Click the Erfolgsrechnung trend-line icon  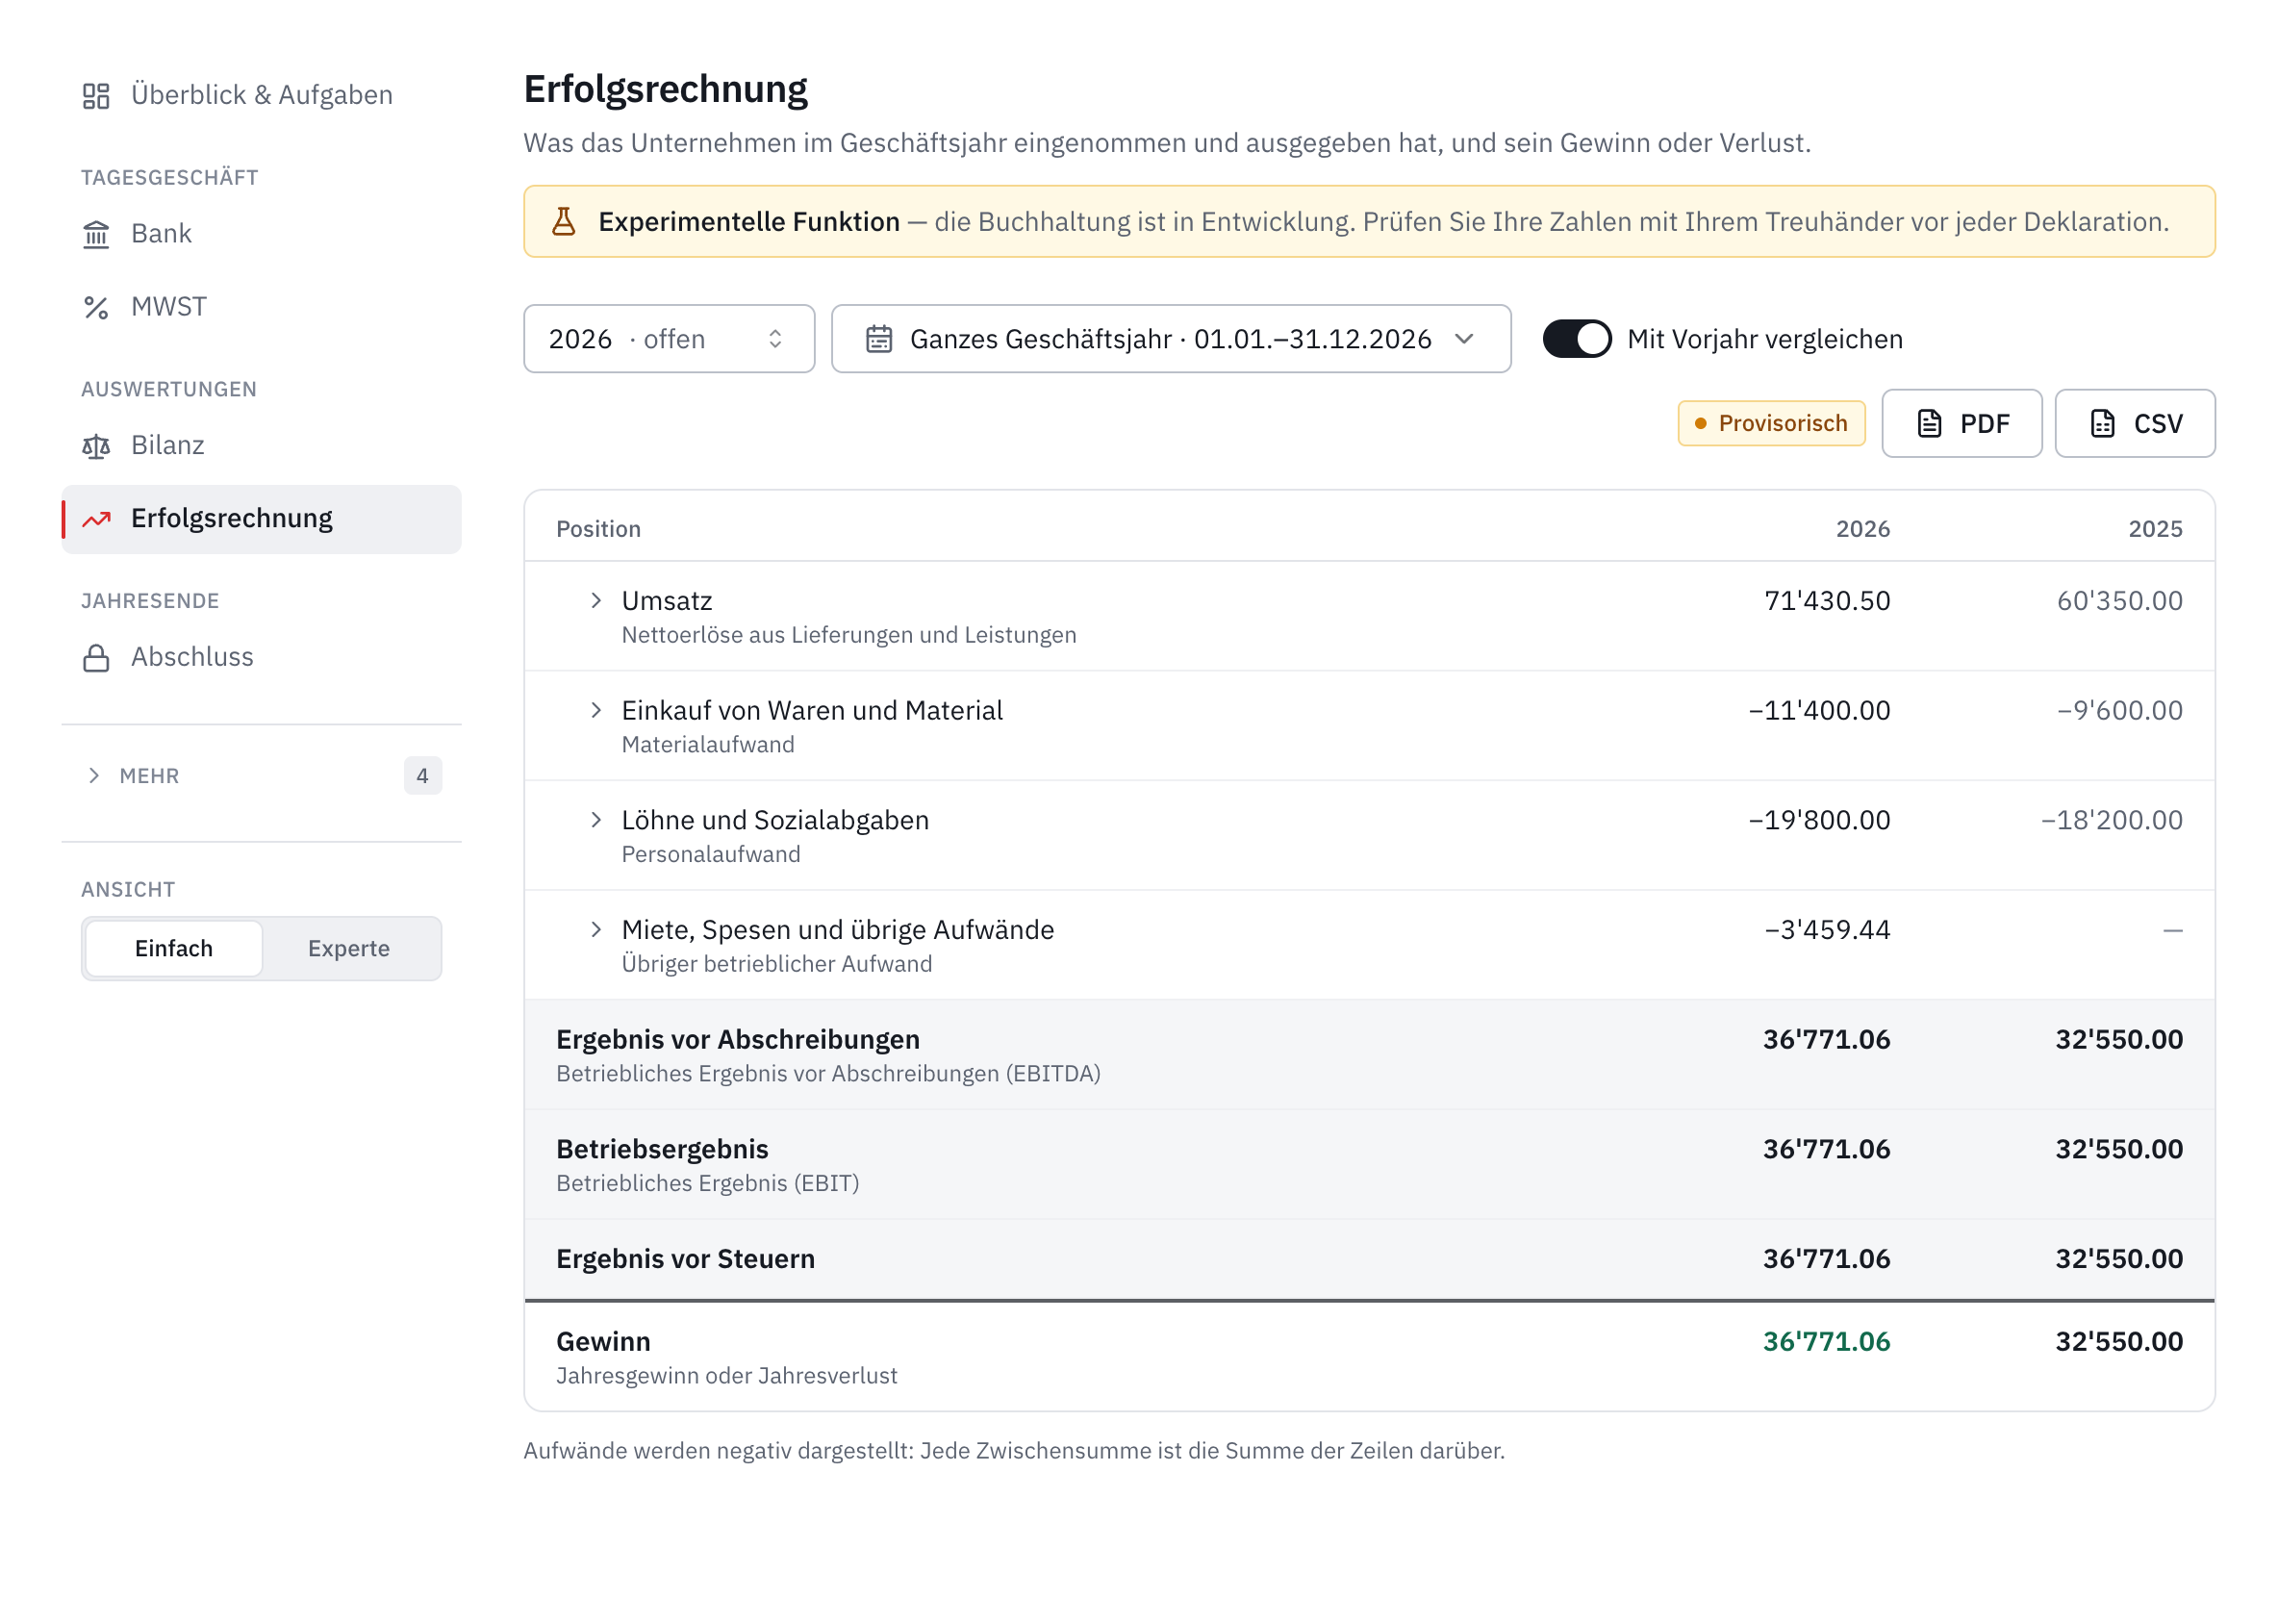(96, 520)
